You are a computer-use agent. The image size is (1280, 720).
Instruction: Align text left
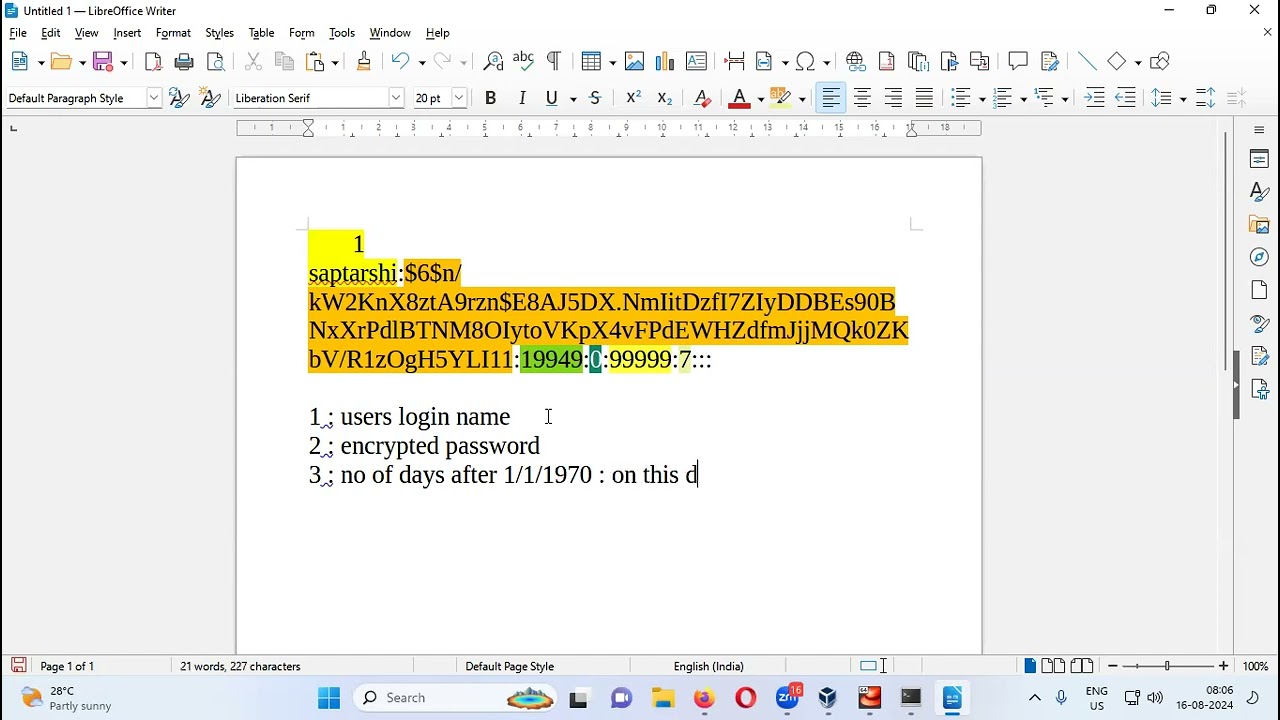[x=830, y=98]
